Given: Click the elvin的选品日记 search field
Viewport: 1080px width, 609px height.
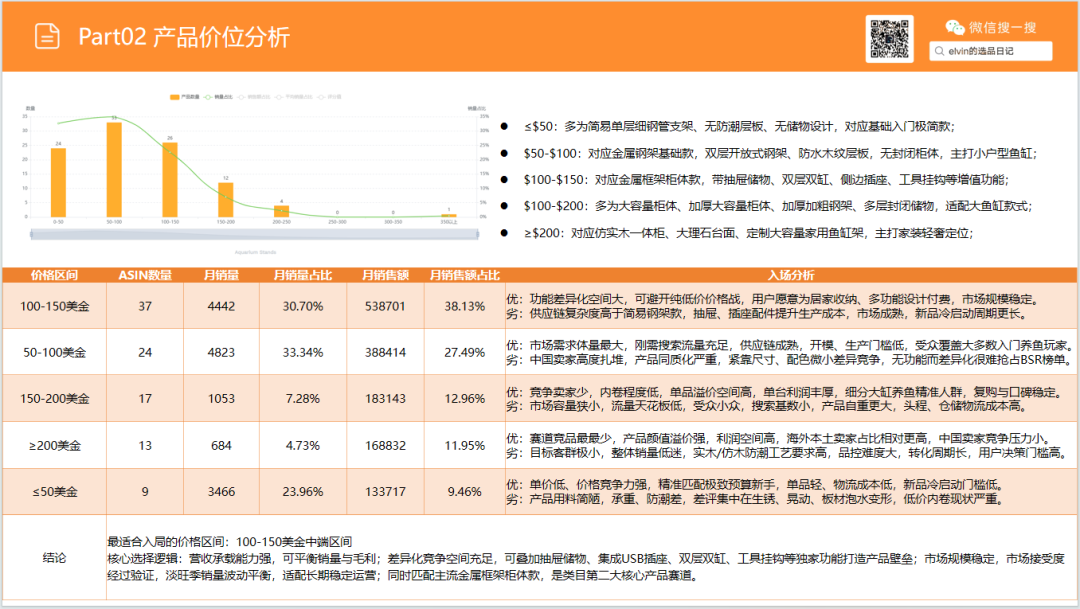Looking at the screenshot, I should coord(990,51).
